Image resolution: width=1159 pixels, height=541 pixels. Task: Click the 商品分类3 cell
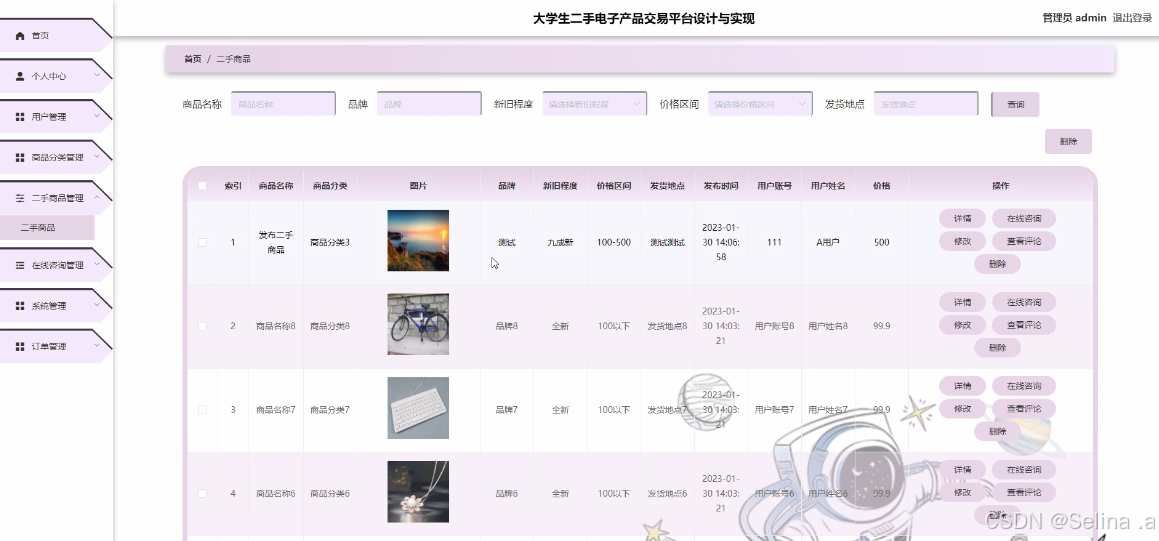coord(330,242)
